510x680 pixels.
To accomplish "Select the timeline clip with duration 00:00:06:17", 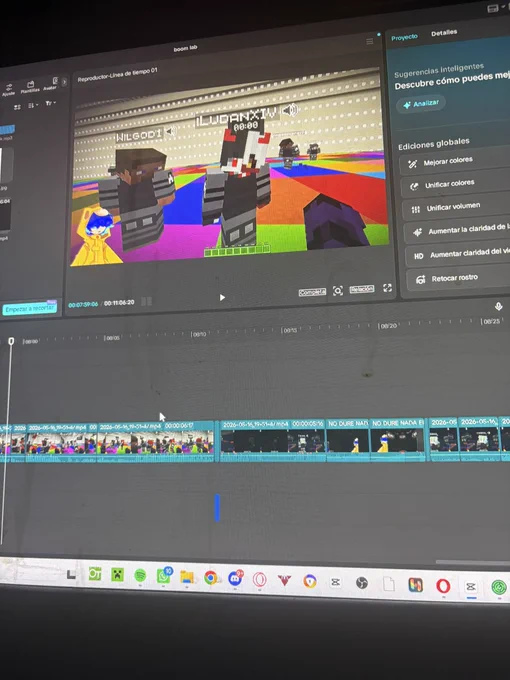I will [x=156, y=441].
